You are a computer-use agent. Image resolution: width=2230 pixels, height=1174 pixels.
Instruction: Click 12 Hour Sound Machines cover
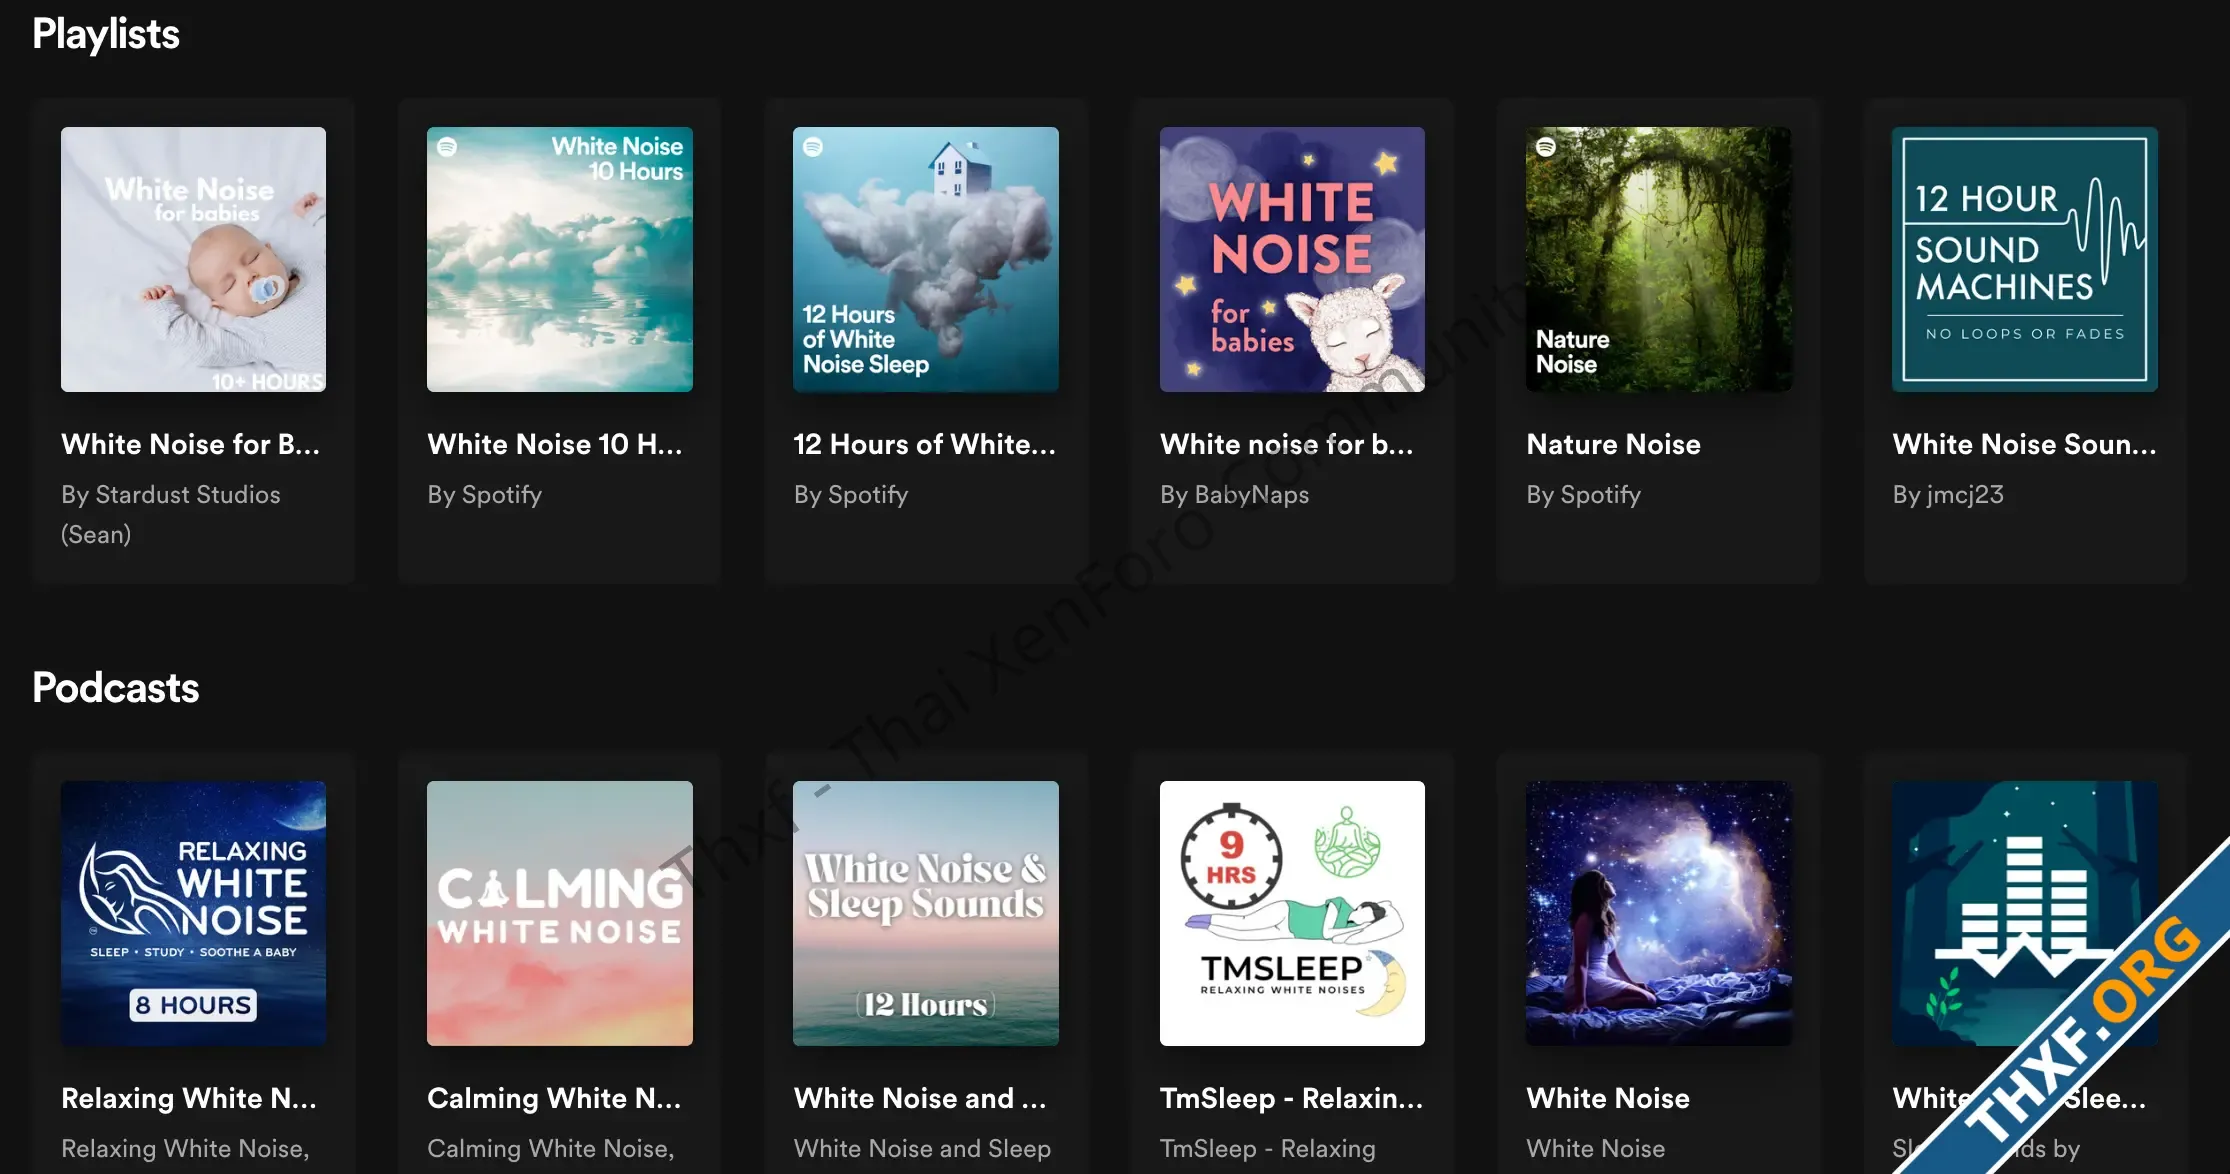[x=2024, y=259]
